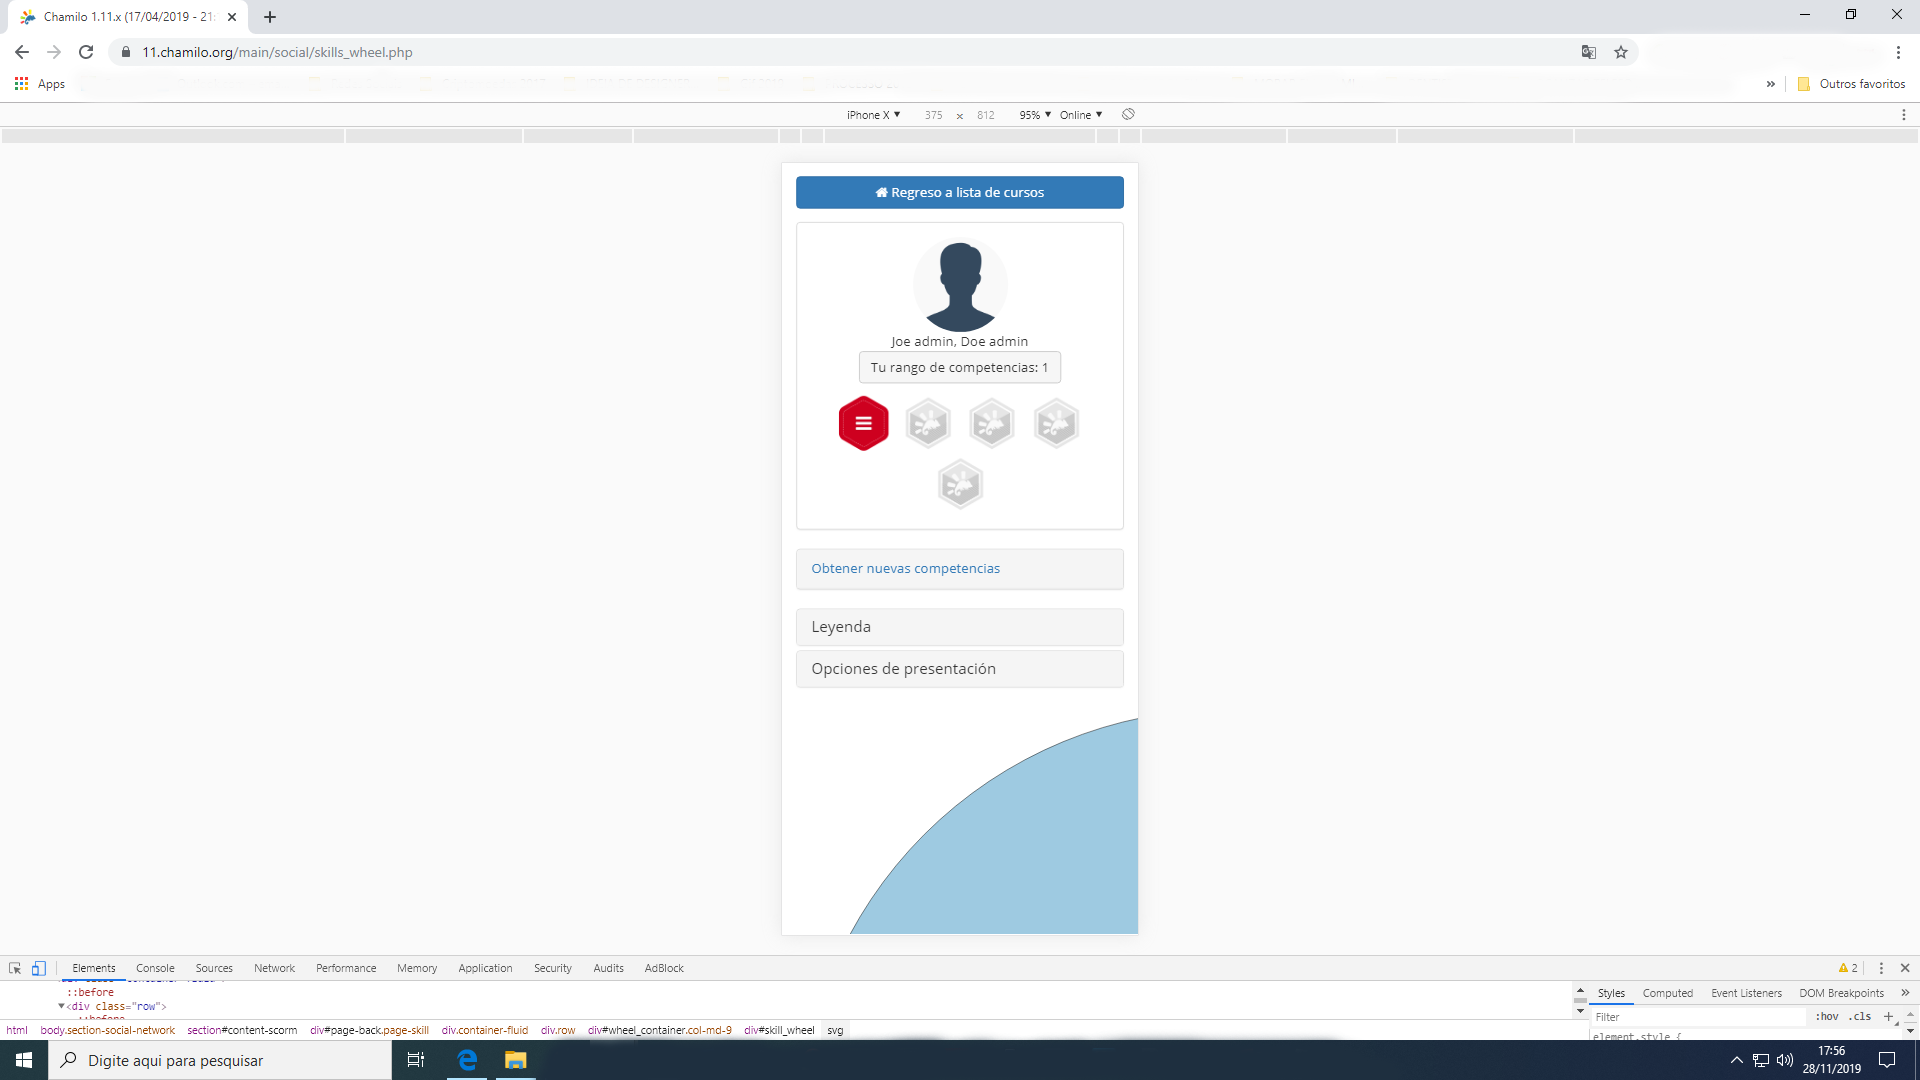Open the Windows Start menu
The height and width of the screenshot is (1080, 1920).
point(24,1060)
